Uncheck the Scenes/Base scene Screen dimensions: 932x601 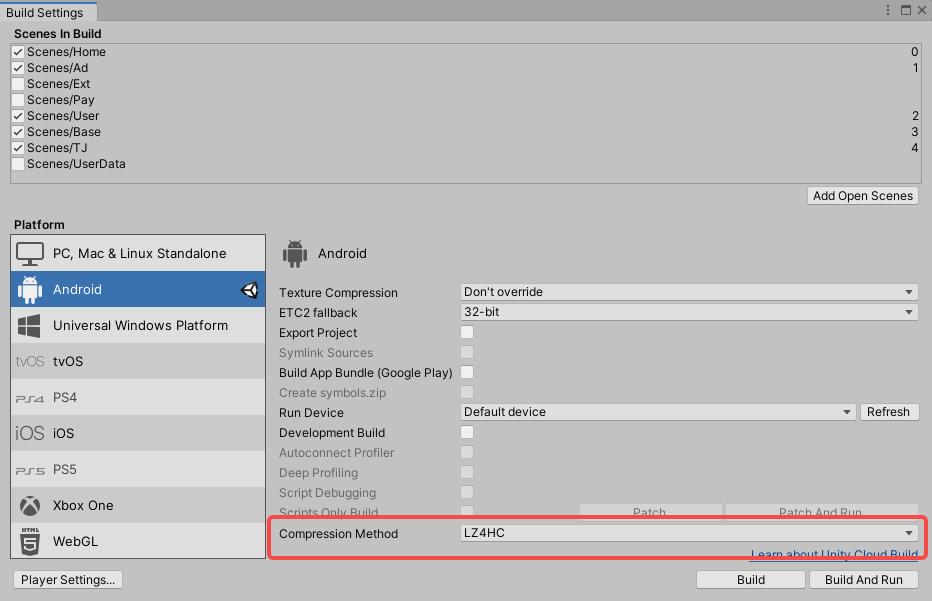click(x=18, y=132)
